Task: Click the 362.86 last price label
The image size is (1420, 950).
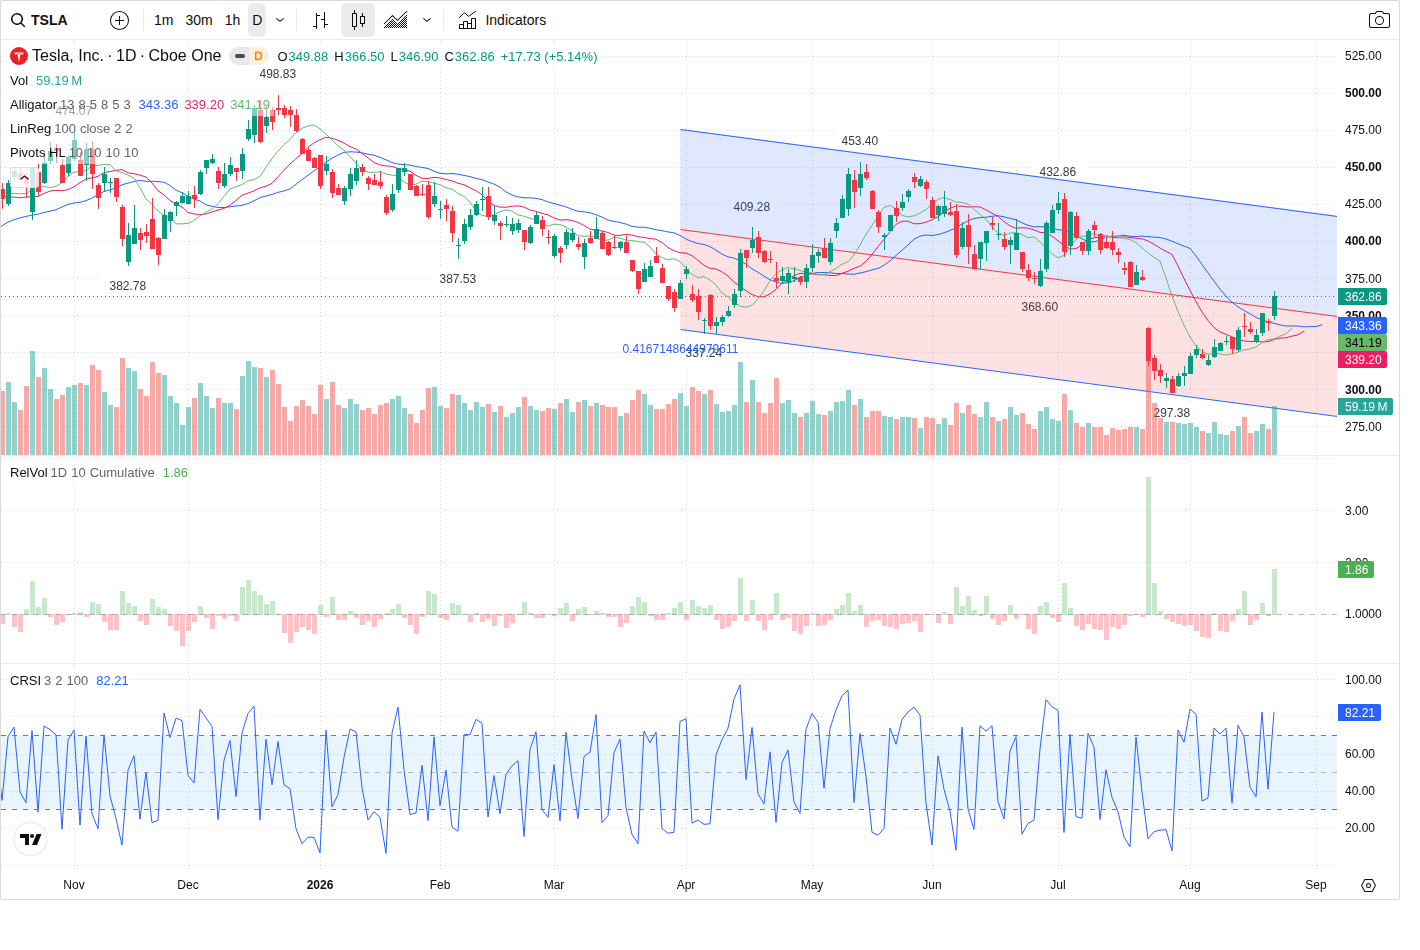Action: tap(1363, 297)
